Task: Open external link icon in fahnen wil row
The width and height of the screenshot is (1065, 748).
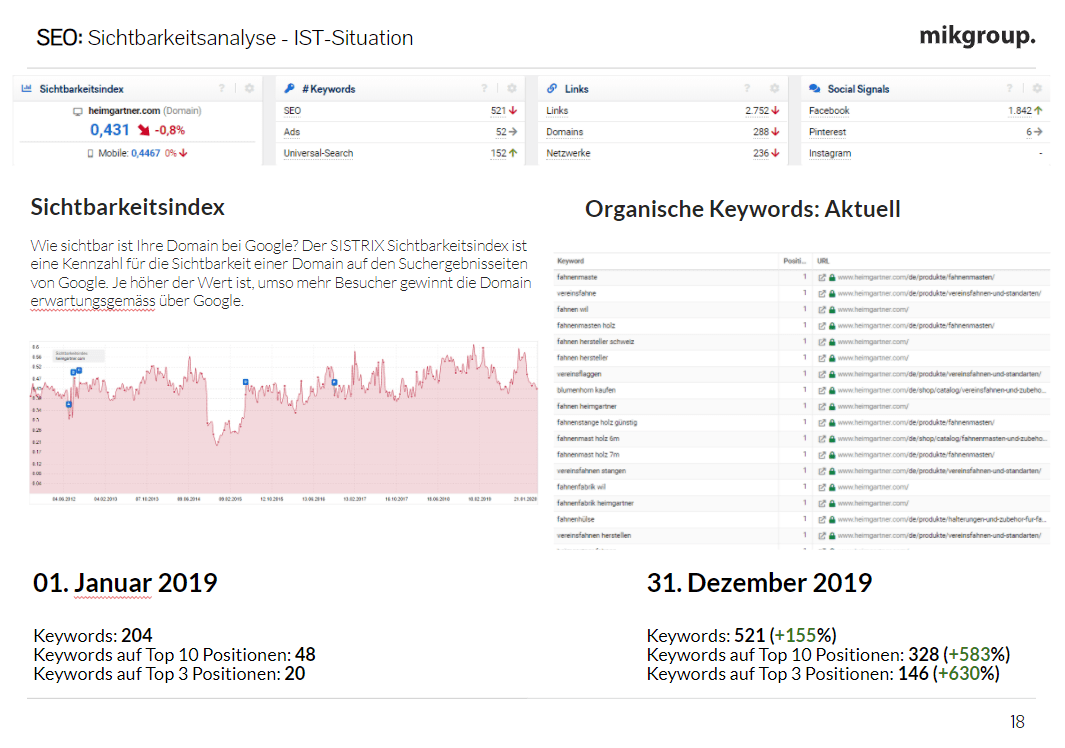Action: tap(822, 310)
